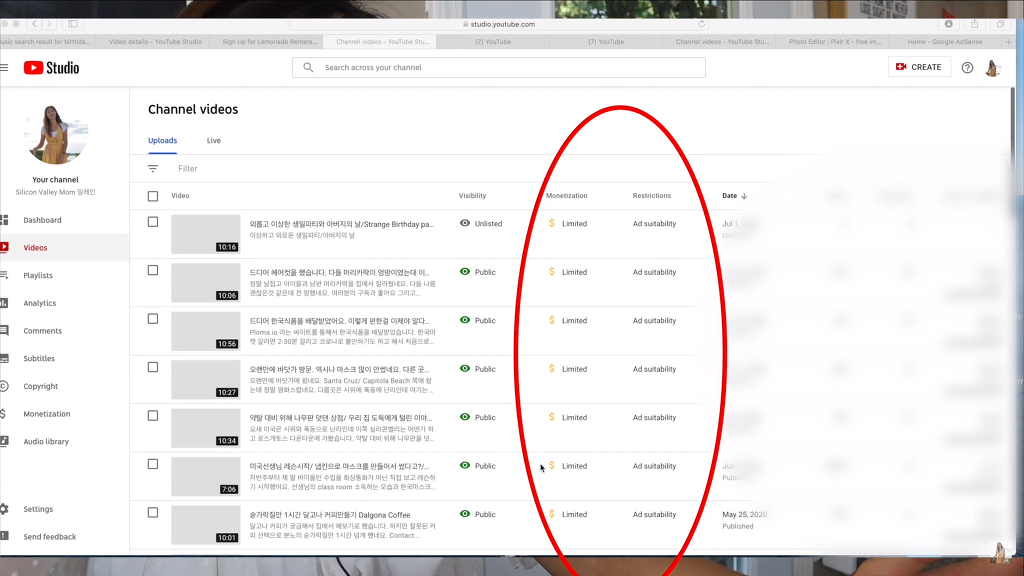Image resolution: width=1024 pixels, height=576 pixels.
Task: Open the Video details browser tab
Action: click(155, 42)
